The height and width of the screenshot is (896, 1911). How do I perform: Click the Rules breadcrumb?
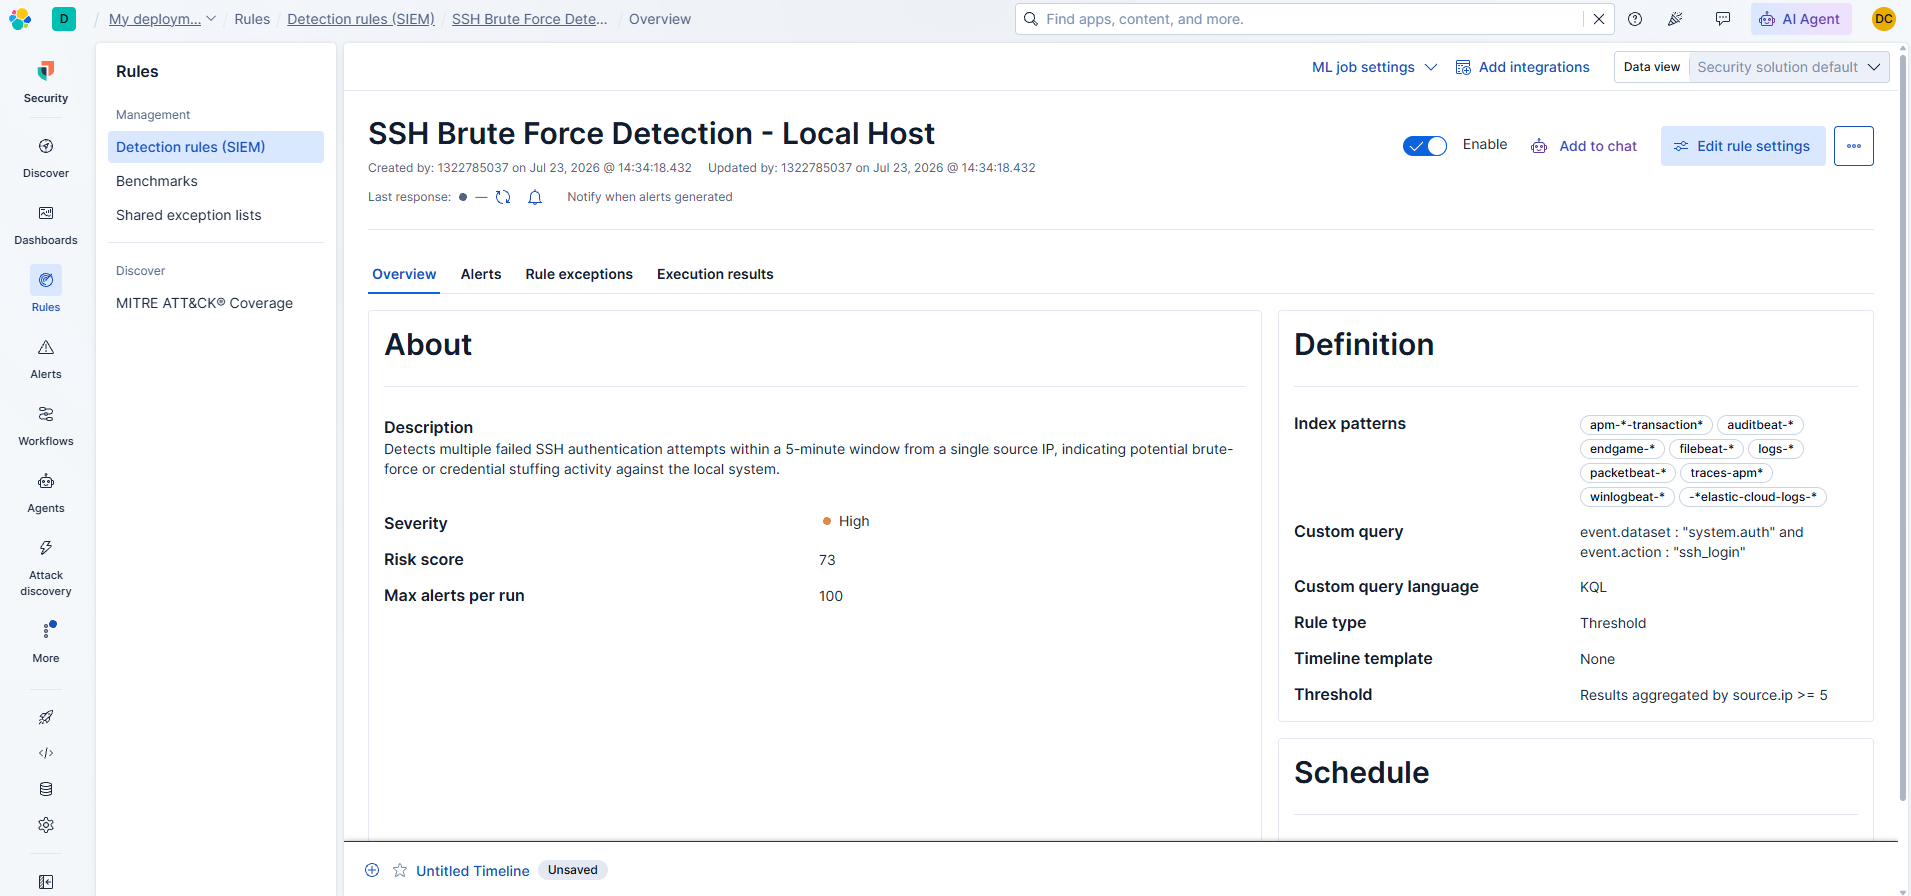[252, 19]
